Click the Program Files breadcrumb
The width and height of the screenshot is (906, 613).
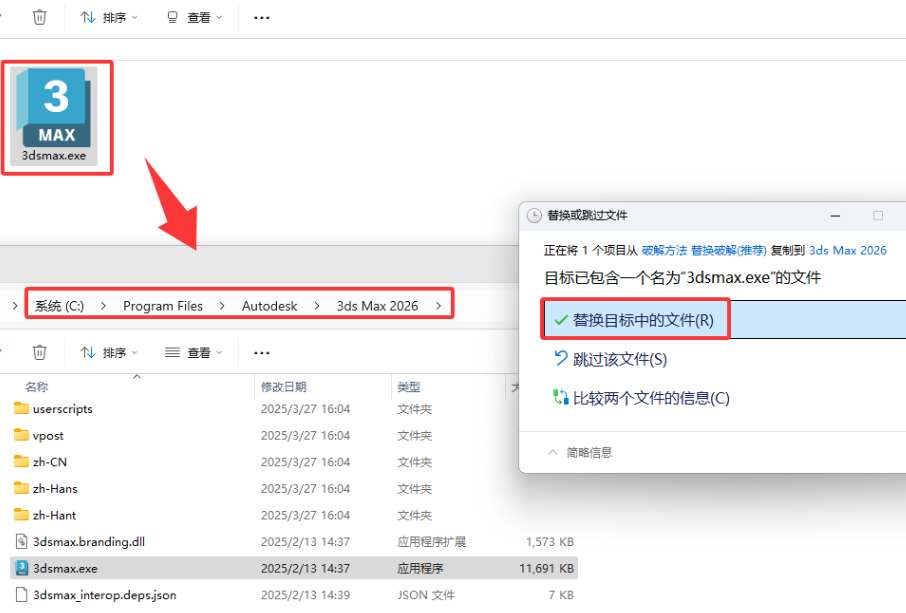pyautogui.click(x=162, y=306)
